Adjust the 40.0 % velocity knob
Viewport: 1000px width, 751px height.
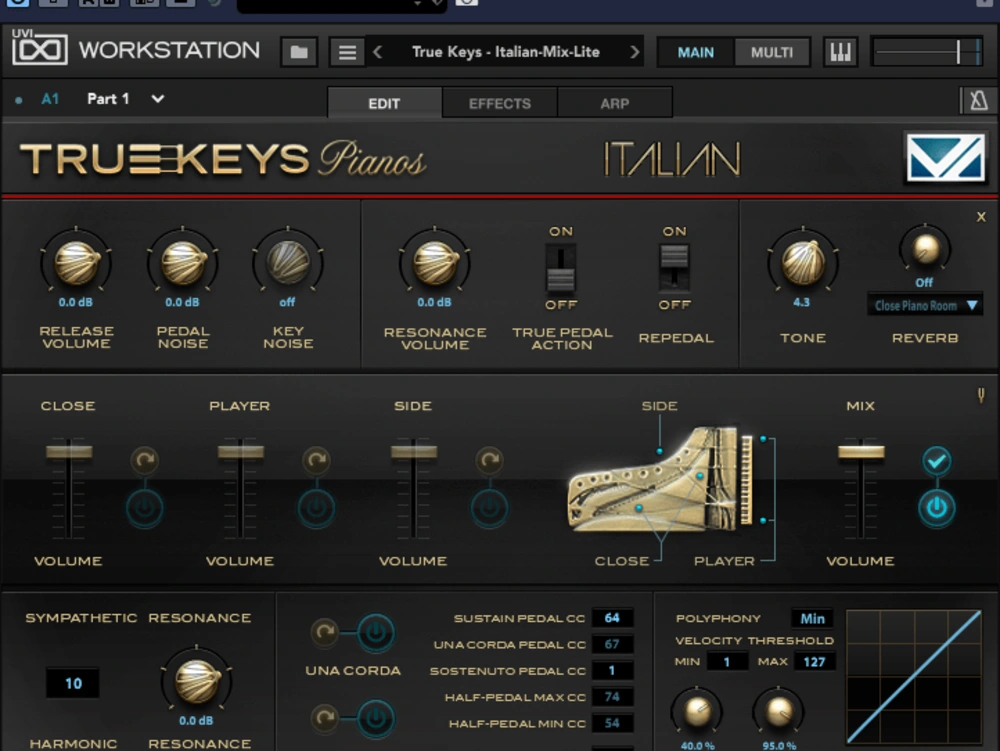697,712
